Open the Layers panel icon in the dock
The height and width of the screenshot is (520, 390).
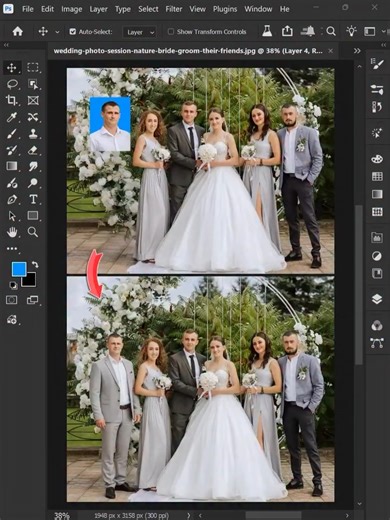(377, 299)
